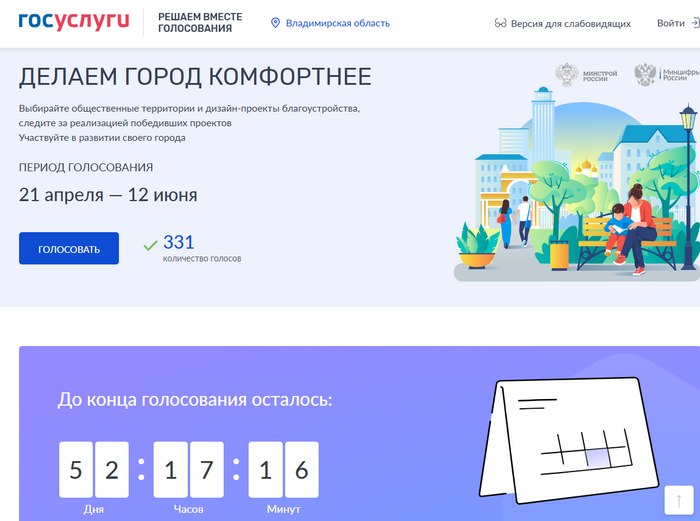This screenshot has height=521, width=700.
Task: Click the Госуслуги logo
Action: 73,22
